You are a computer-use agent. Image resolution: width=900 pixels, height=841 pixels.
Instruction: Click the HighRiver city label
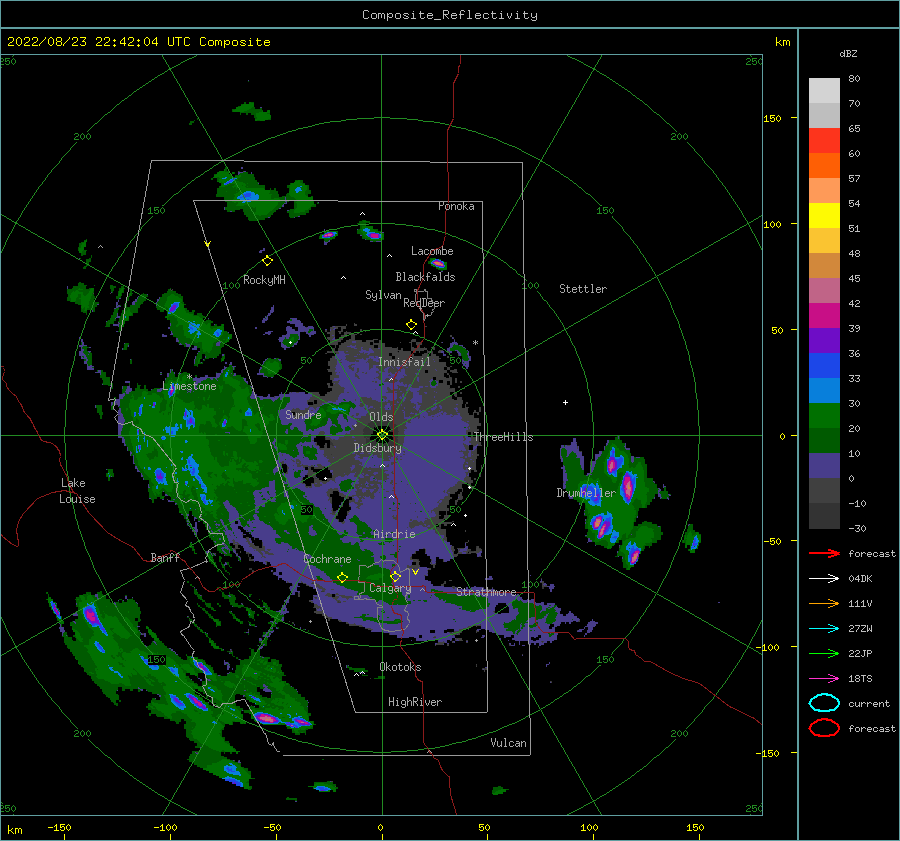point(415,702)
